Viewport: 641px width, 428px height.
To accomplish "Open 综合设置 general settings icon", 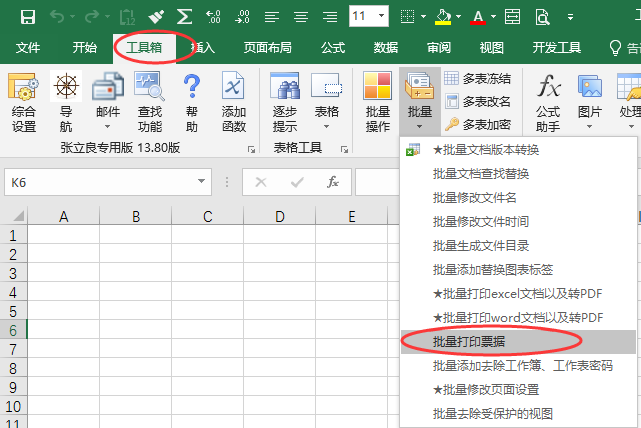I will (23, 103).
